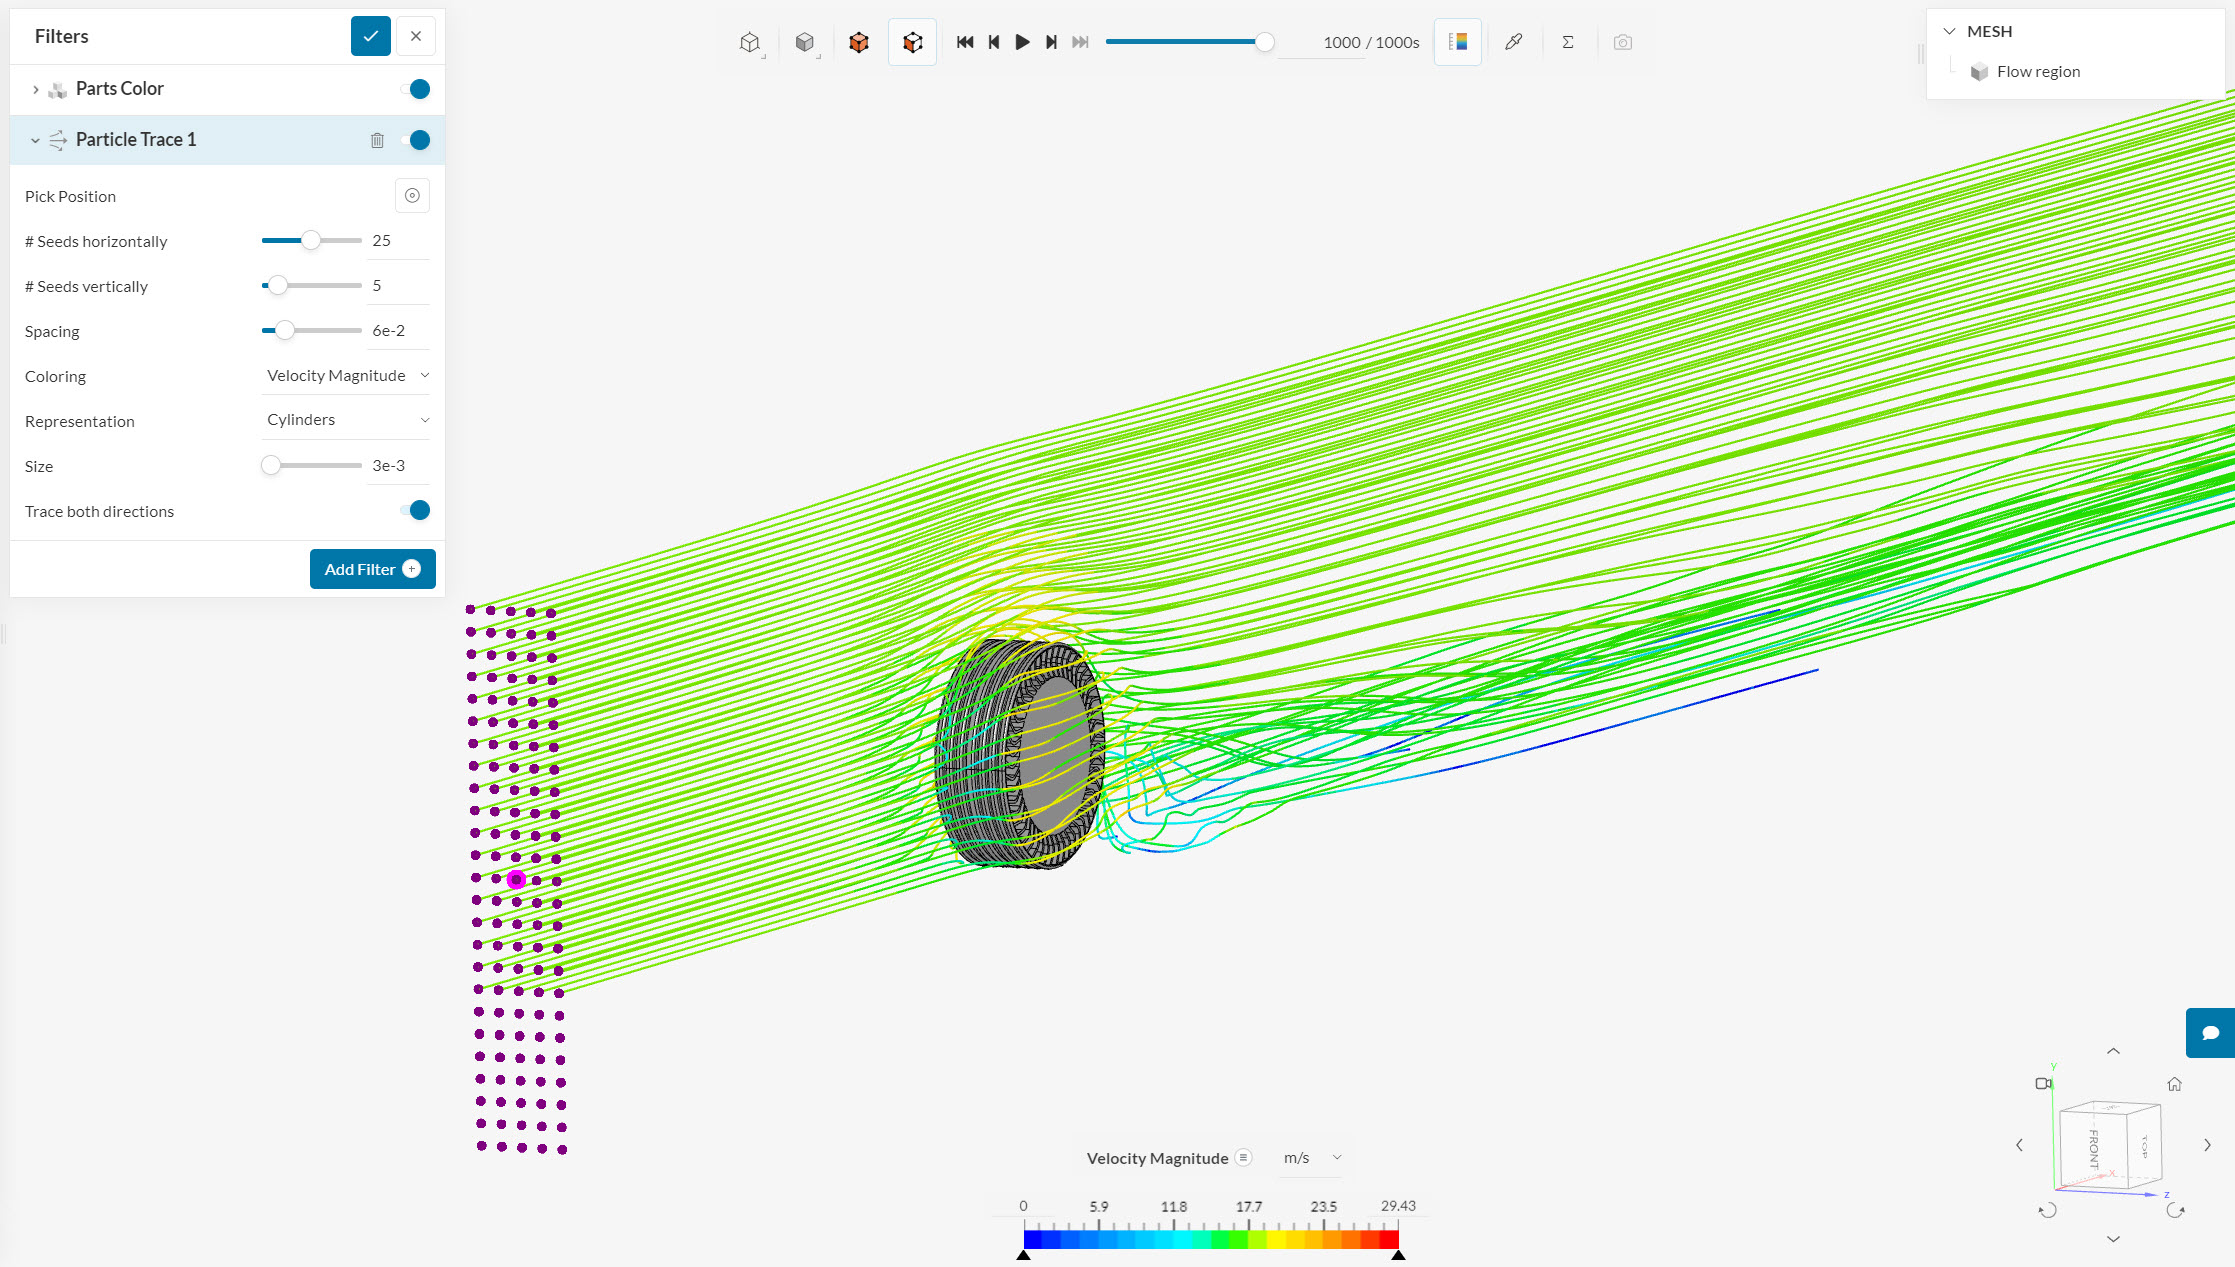2235x1267 pixels.
Task: Toggle Parts Color visibility off
Action: [x=417, y=89]
